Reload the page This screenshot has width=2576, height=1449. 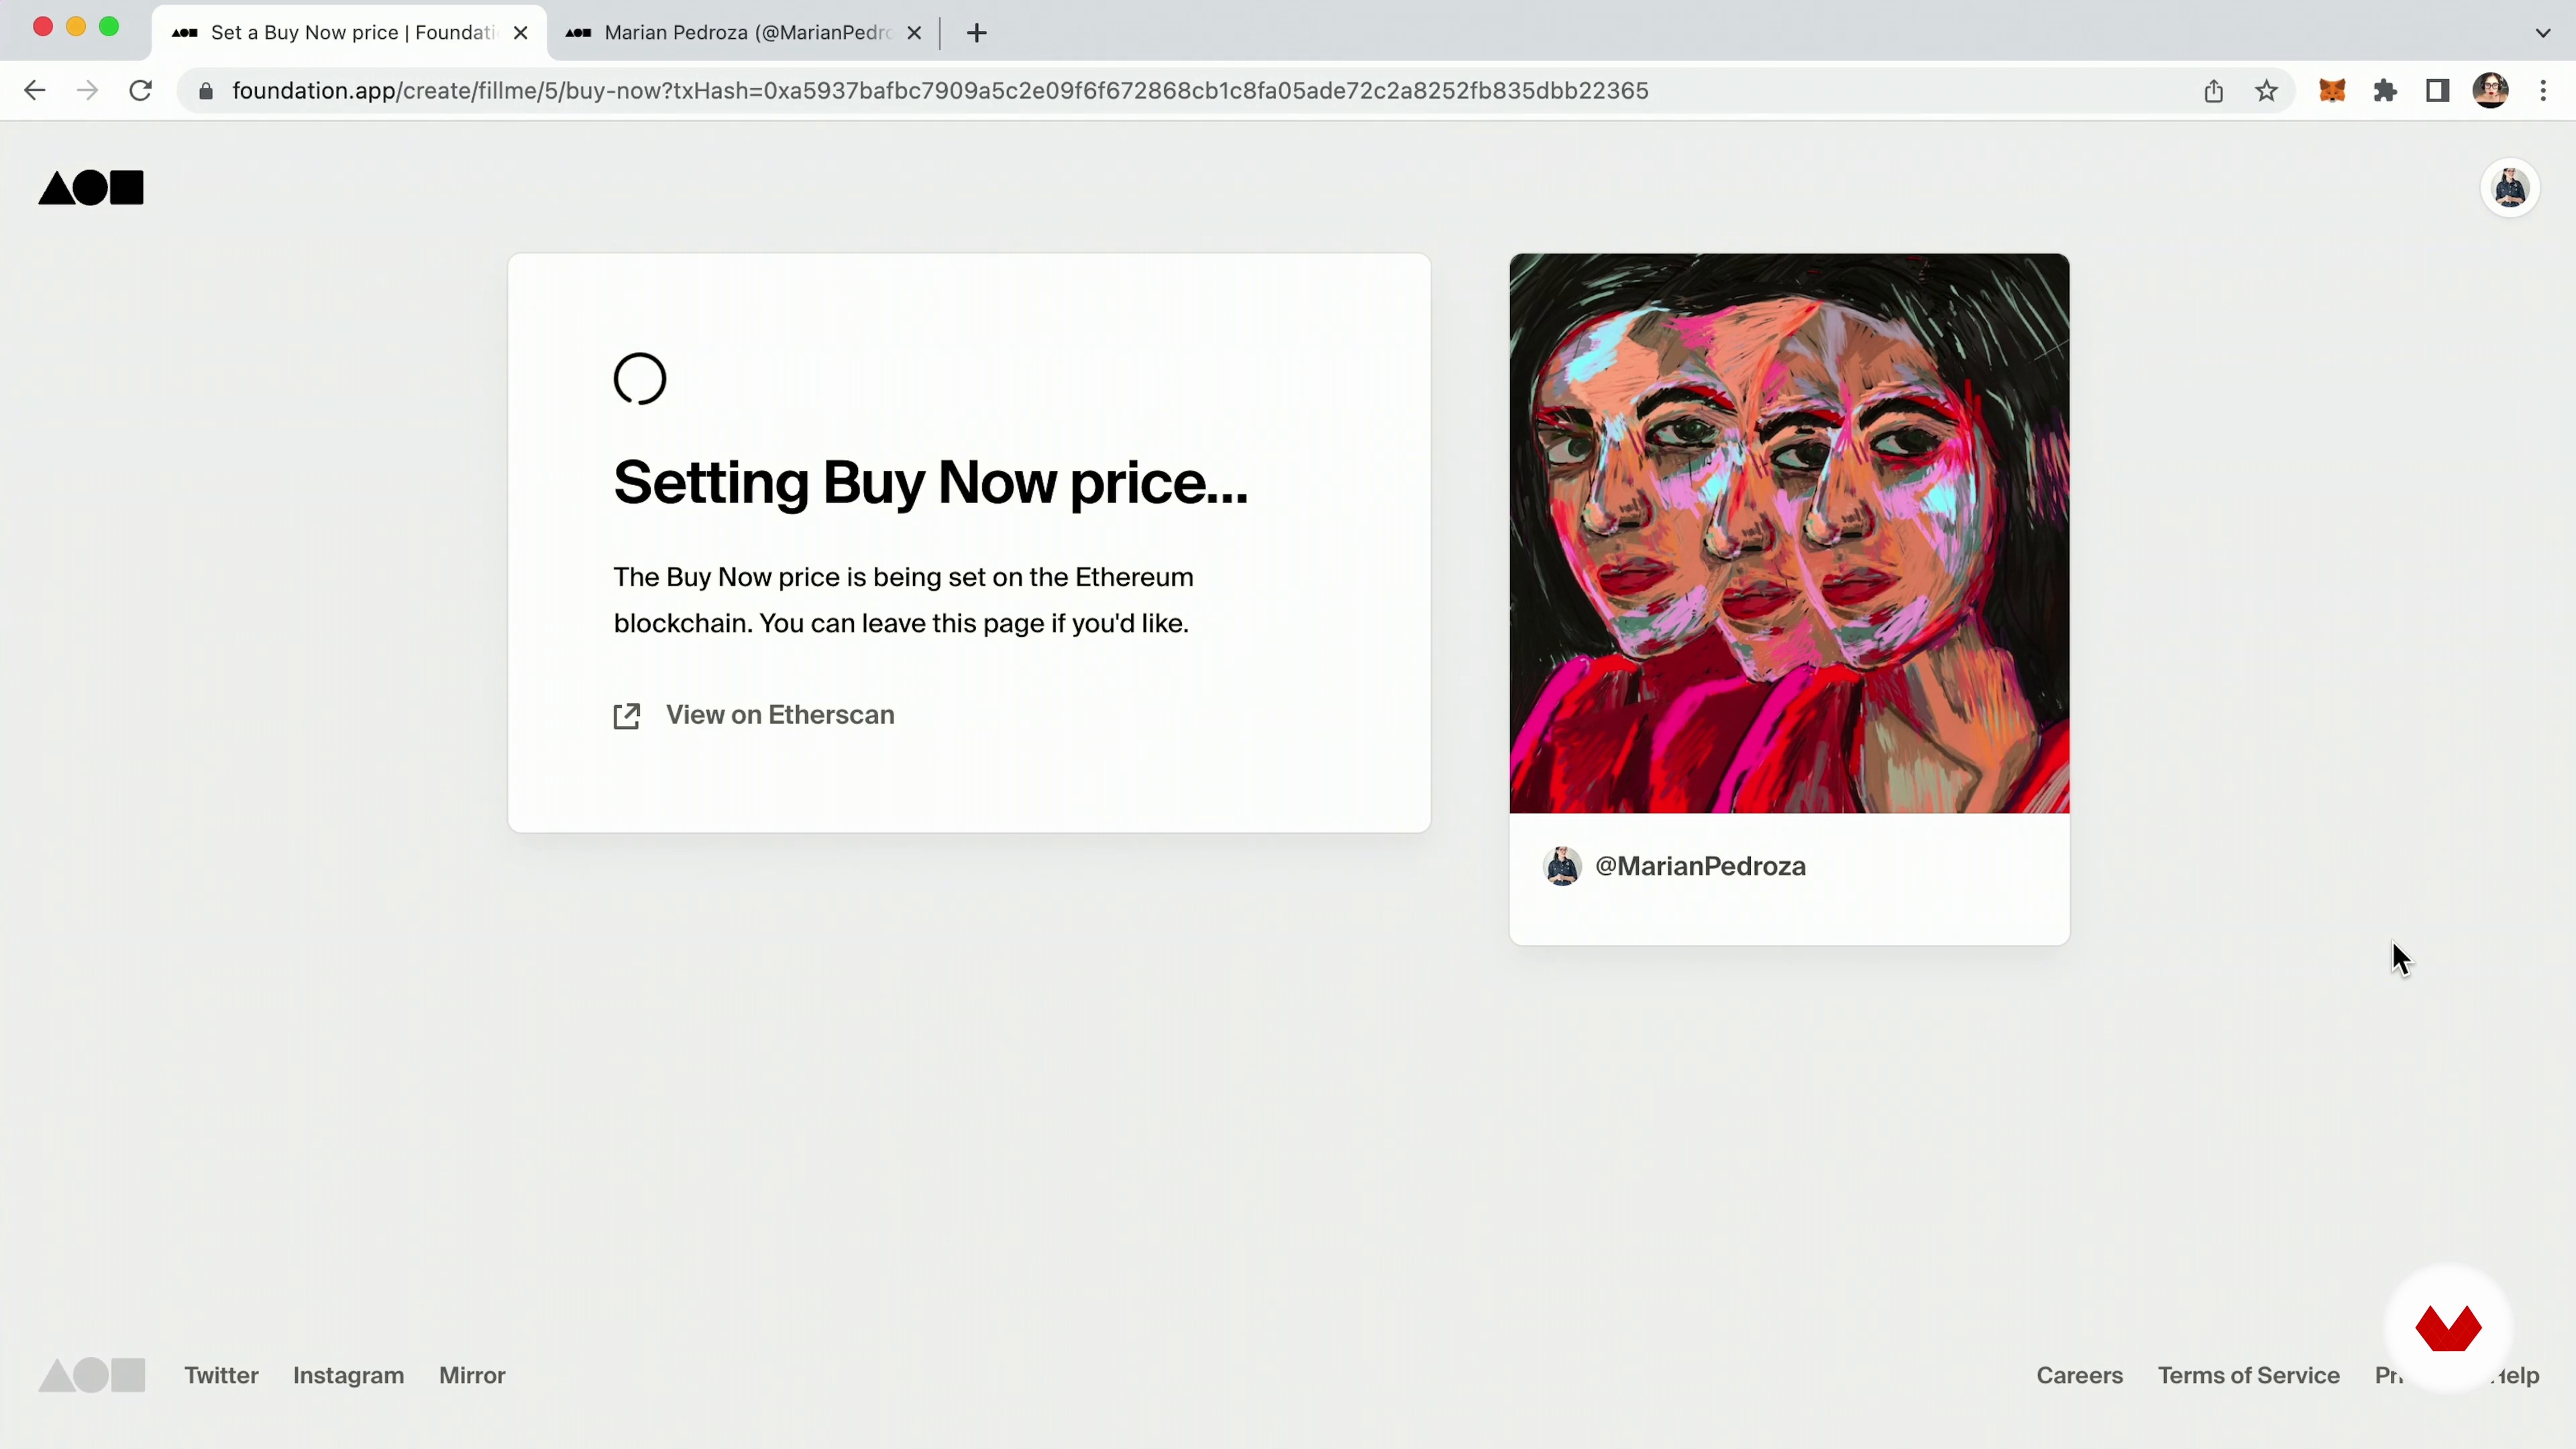[x=141, y=91]
